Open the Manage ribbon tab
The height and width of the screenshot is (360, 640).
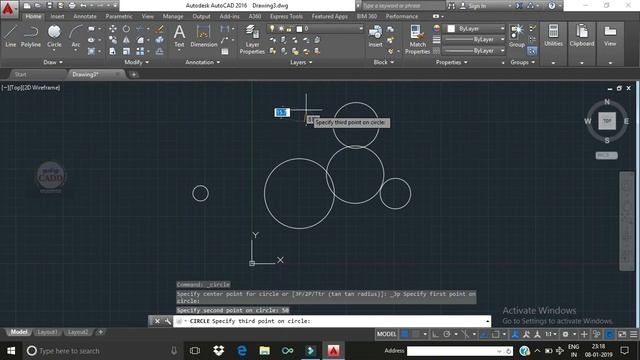(x=173, y=16)
